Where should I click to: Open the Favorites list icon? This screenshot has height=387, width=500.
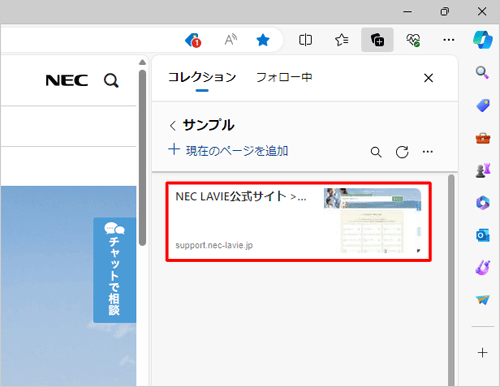[342, 40]
